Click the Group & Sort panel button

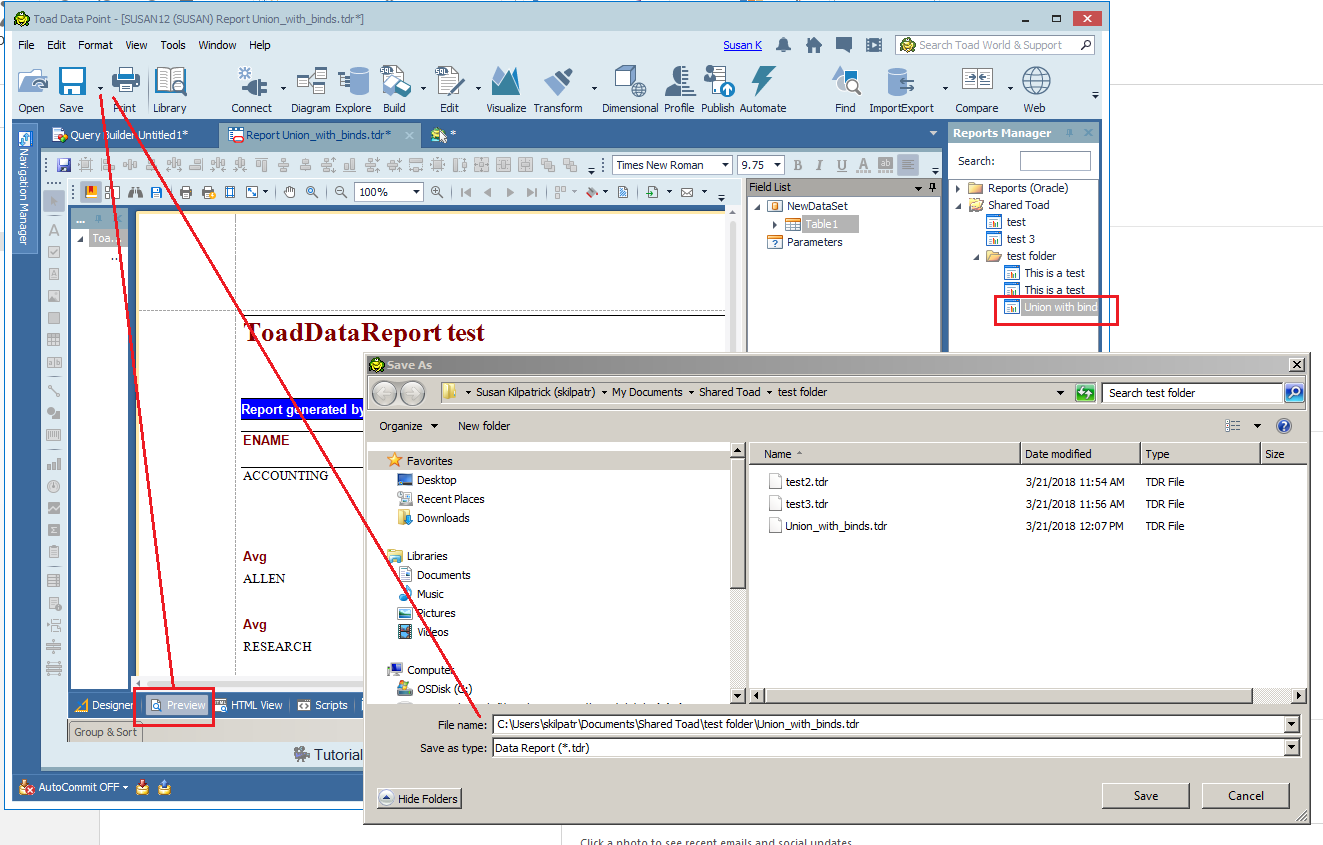pyautogui.click(x=106, y=732)
